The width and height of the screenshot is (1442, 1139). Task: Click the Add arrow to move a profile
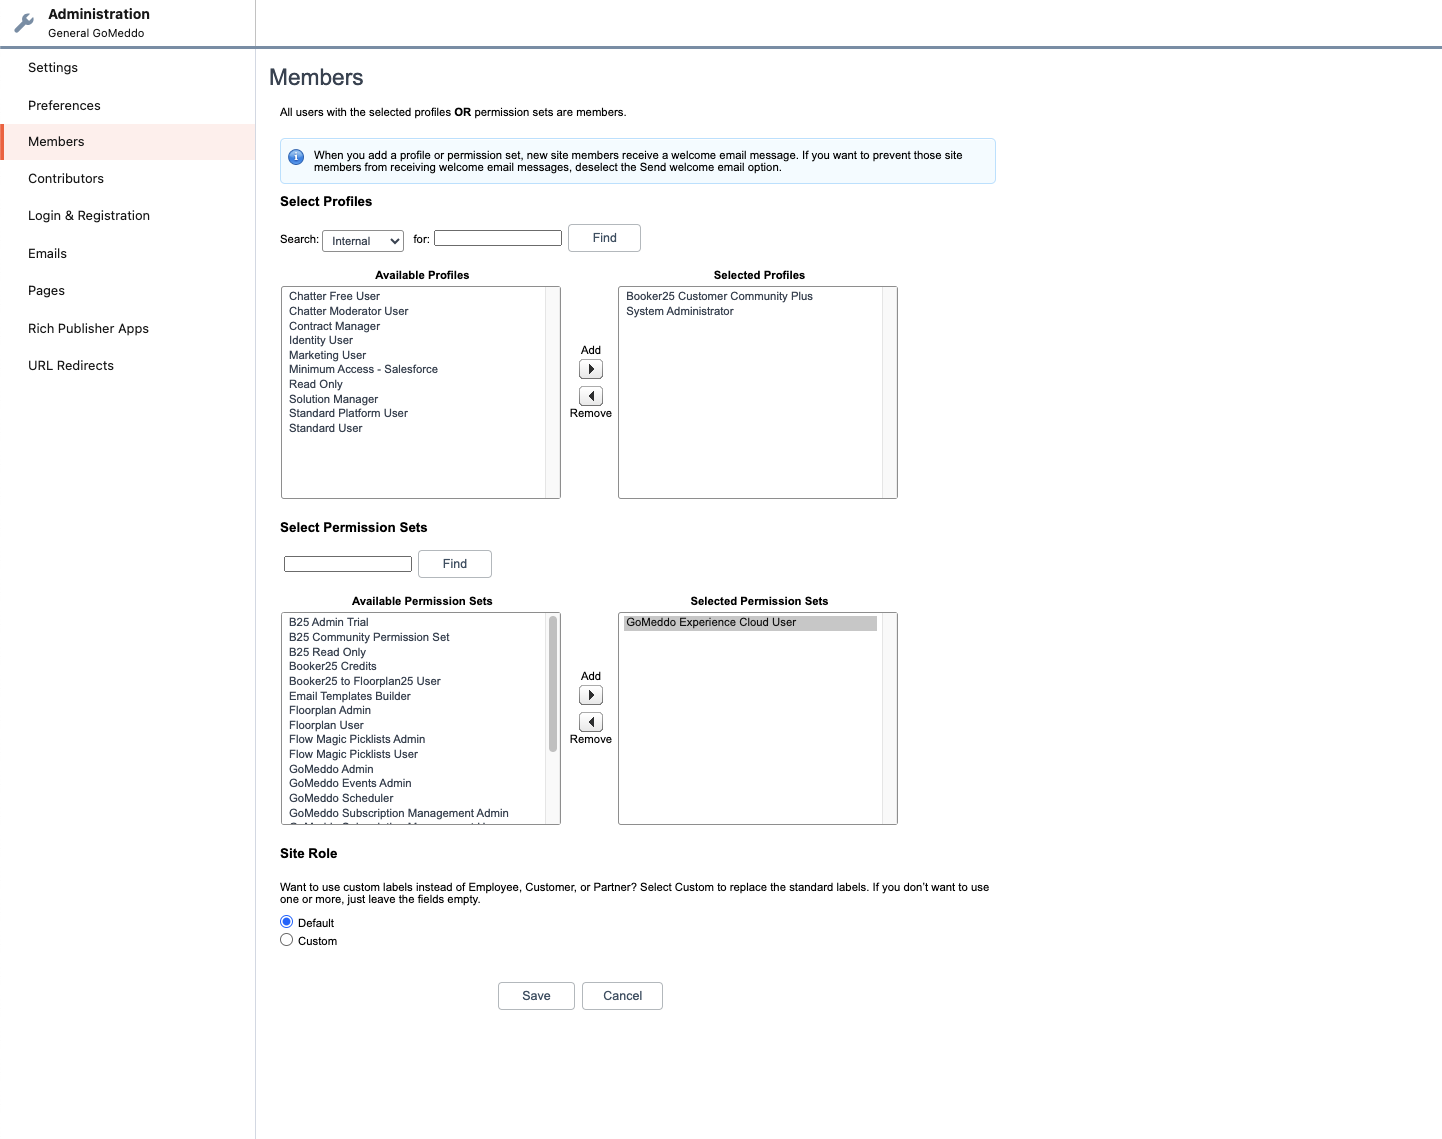(590, 368)
